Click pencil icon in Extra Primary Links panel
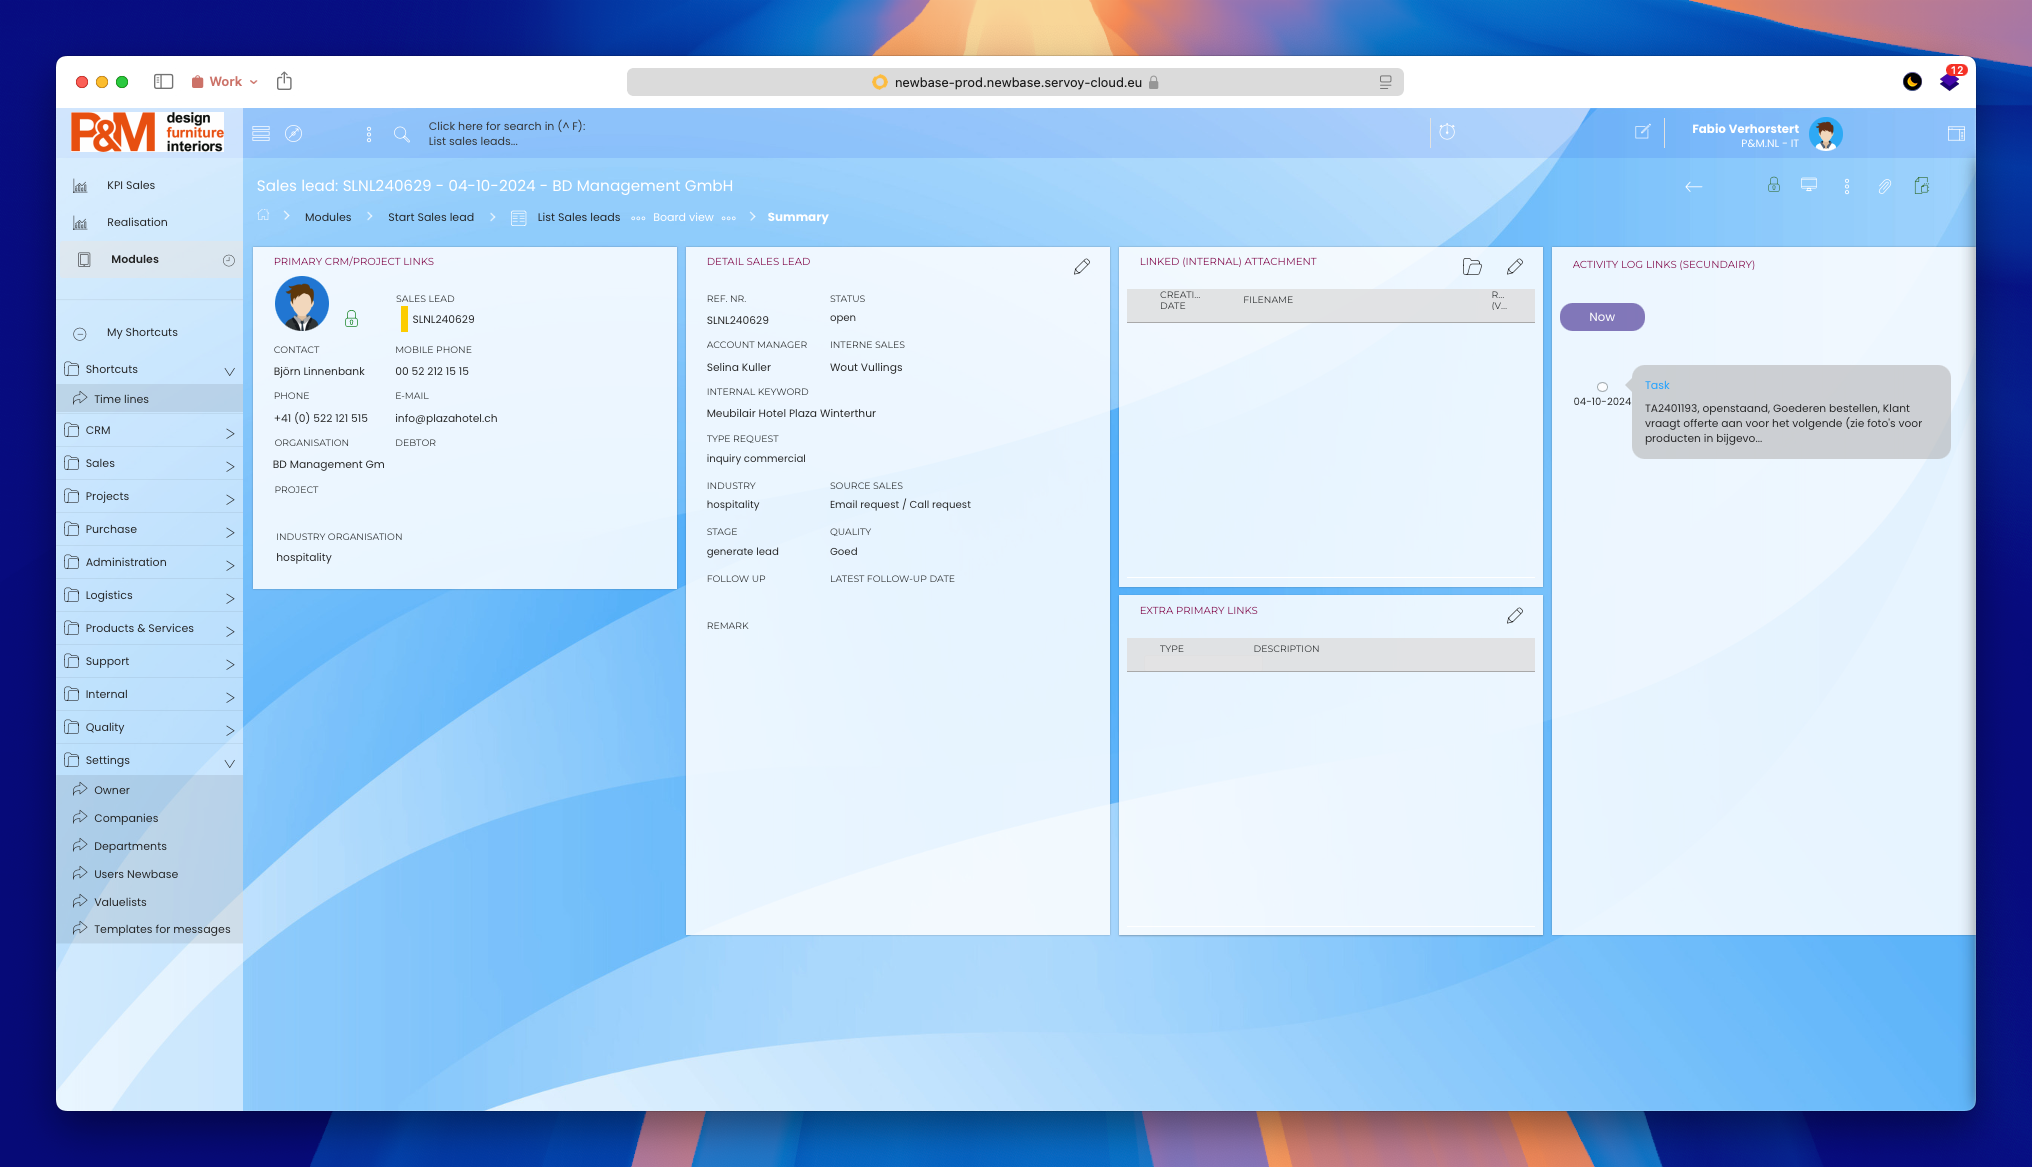This screenshot has width=2032, height=1167. pyautogui.click(x=1514, y=616)
